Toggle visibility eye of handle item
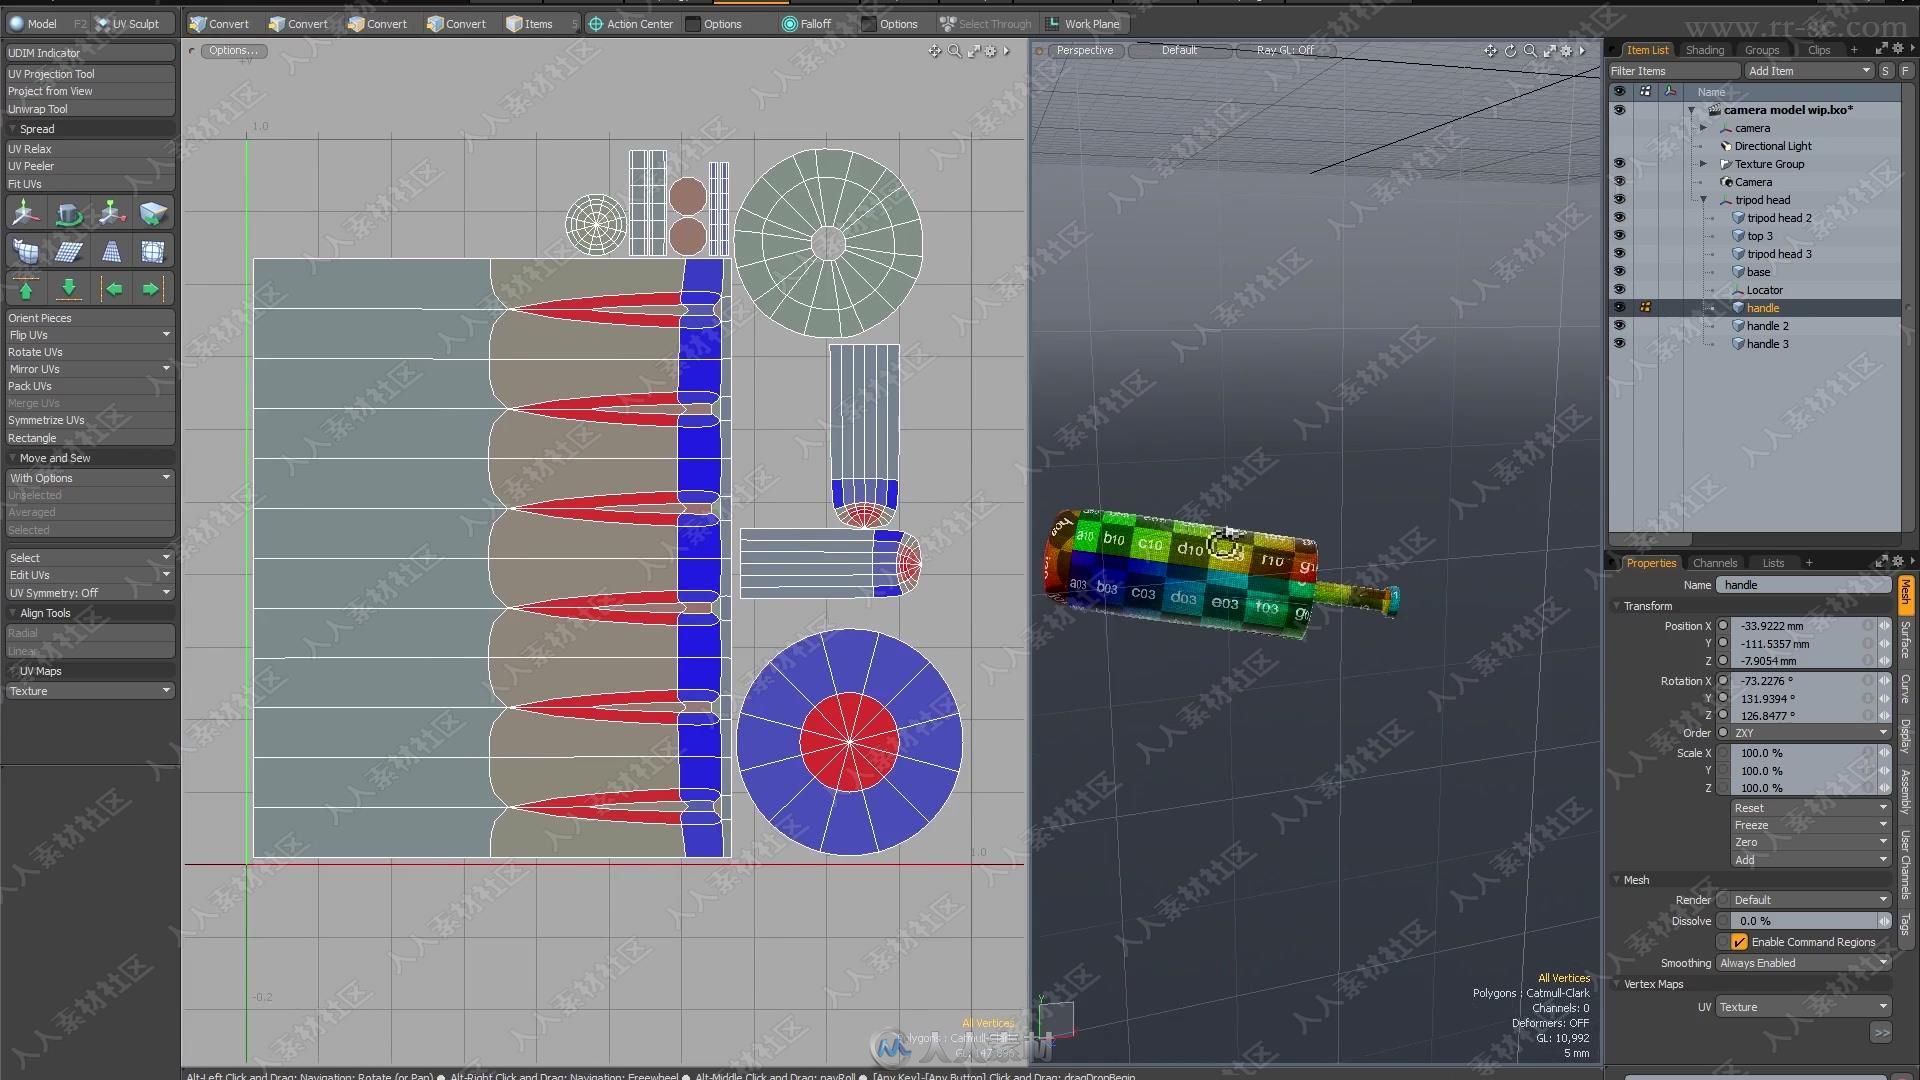The image size is (1920, 1080). click(x=1619, y=308)
